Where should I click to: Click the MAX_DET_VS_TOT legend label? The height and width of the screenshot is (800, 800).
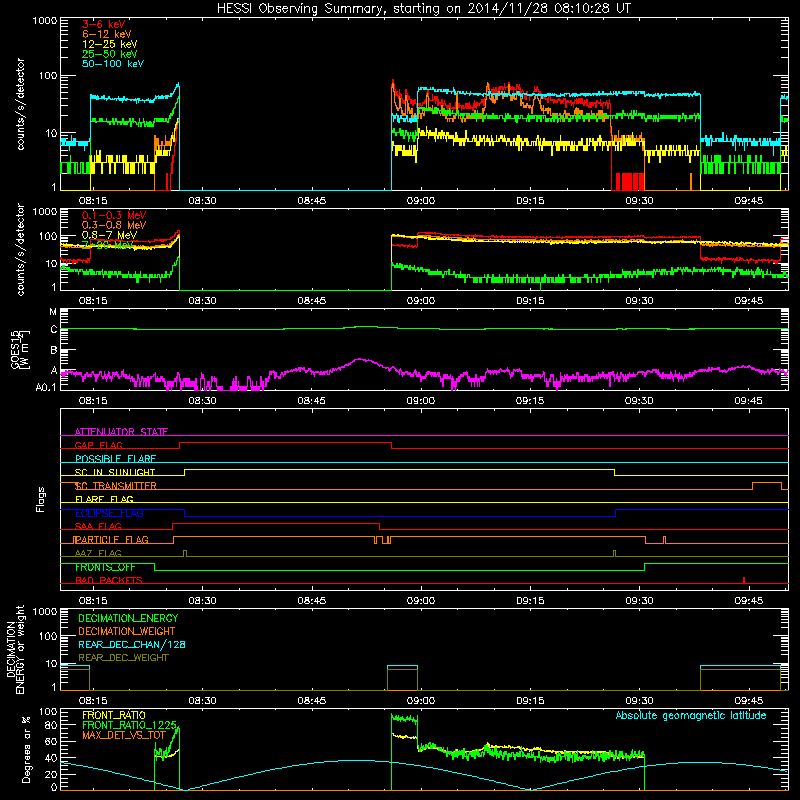(x=124, y=735)
